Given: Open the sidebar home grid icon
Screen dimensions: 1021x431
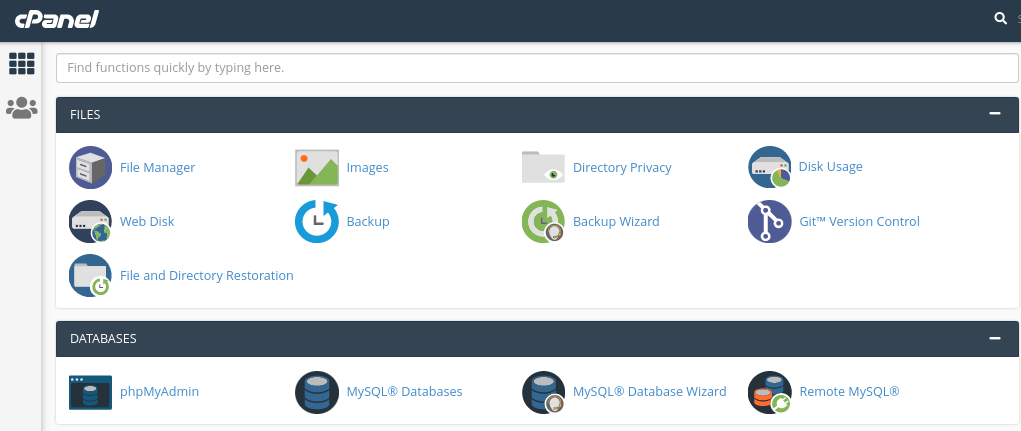Looking at the screenshot, I should click(21, 63).
